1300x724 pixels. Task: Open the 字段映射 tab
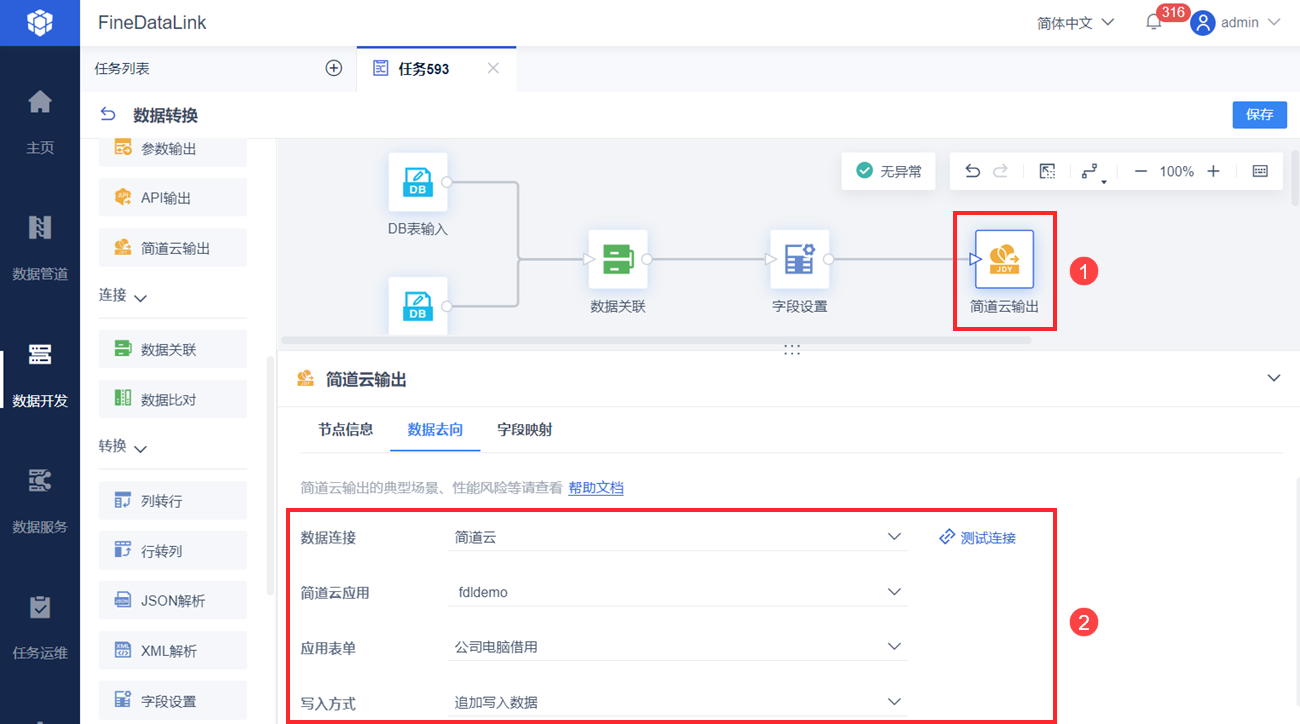(x=525, y=430)
